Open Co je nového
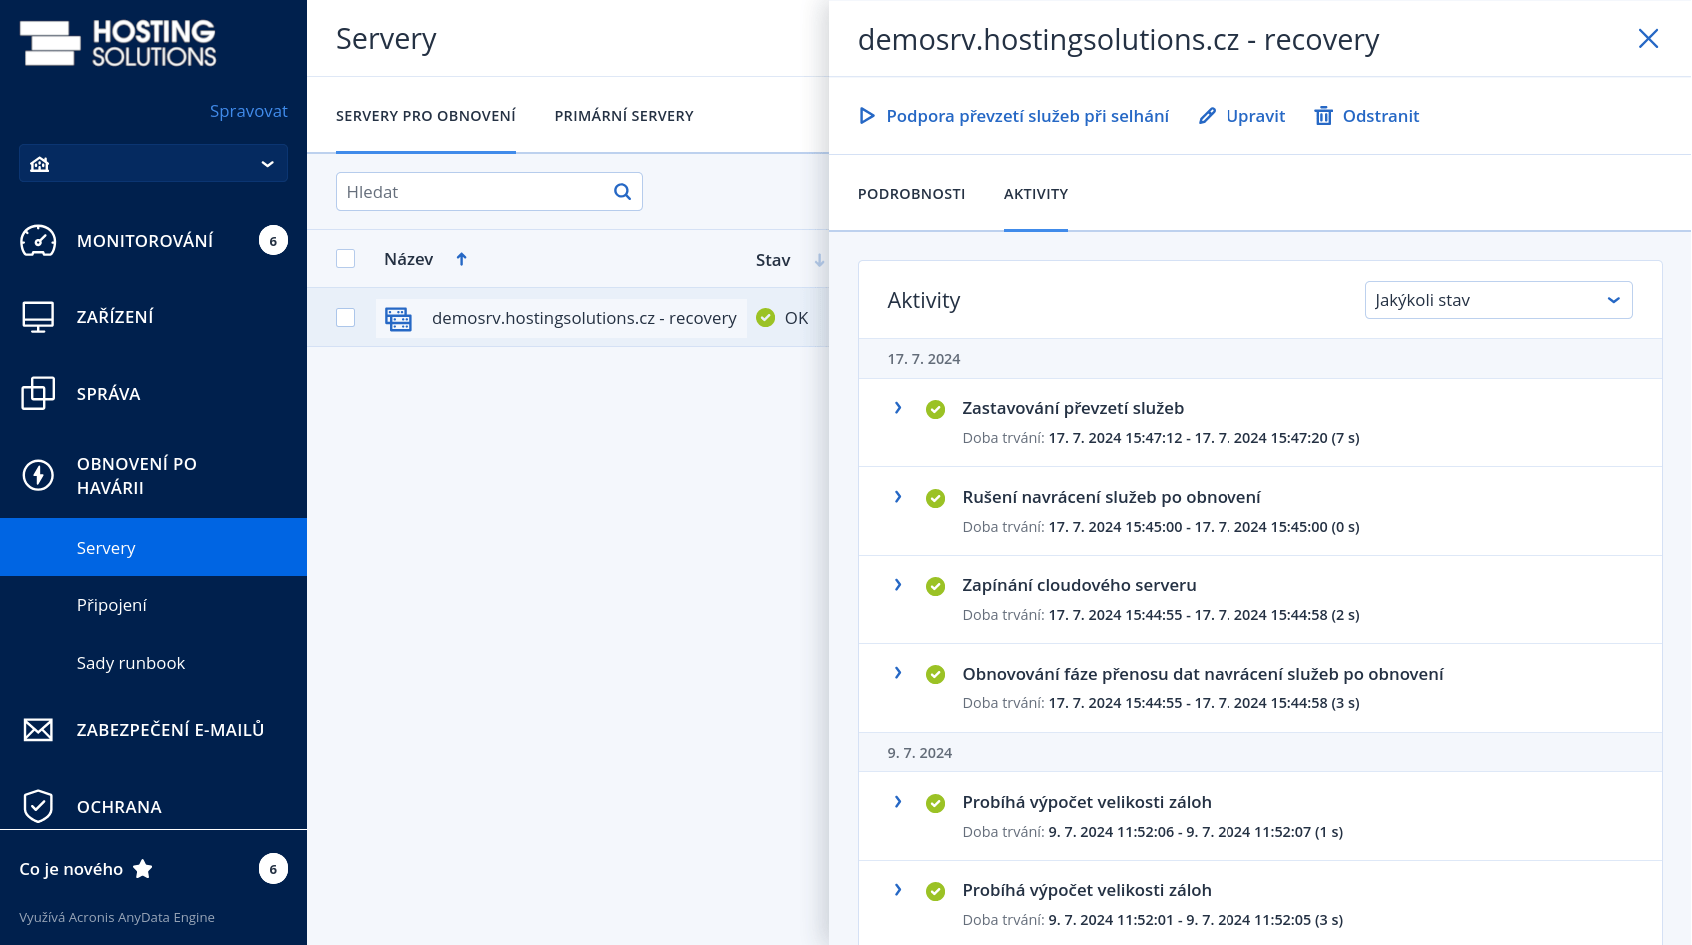Image resolution: width=1692 pixels, height=945 pixels. point(71,869)
